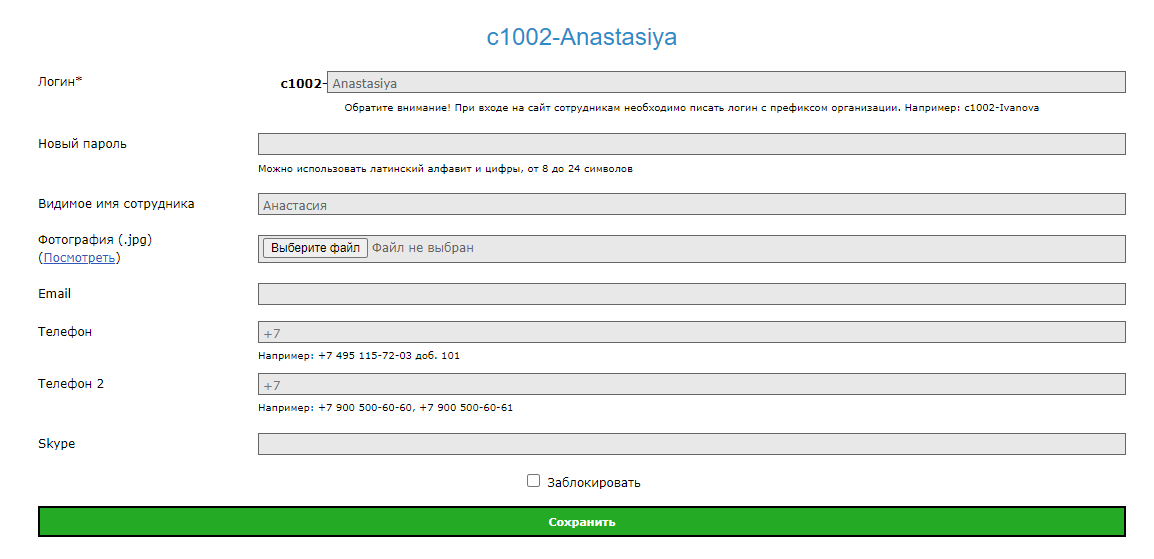Viewport: 1154px width, 559px height.
Task: Click the Skype field label
Action: click(x=56, y=444)
